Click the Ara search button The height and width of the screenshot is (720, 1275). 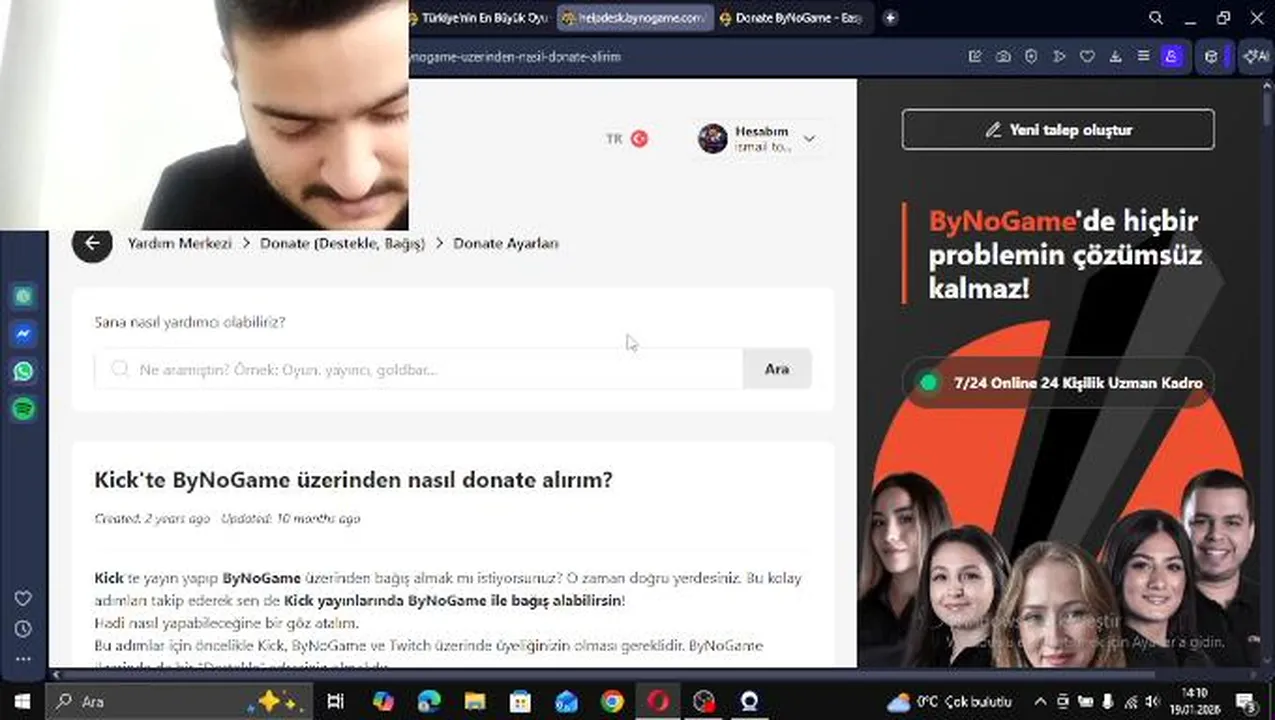coord(777,369)
